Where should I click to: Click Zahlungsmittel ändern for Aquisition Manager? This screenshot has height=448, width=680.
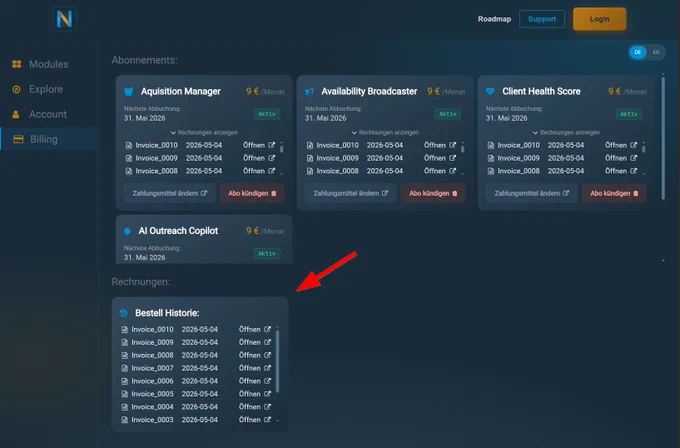[170, 193]
